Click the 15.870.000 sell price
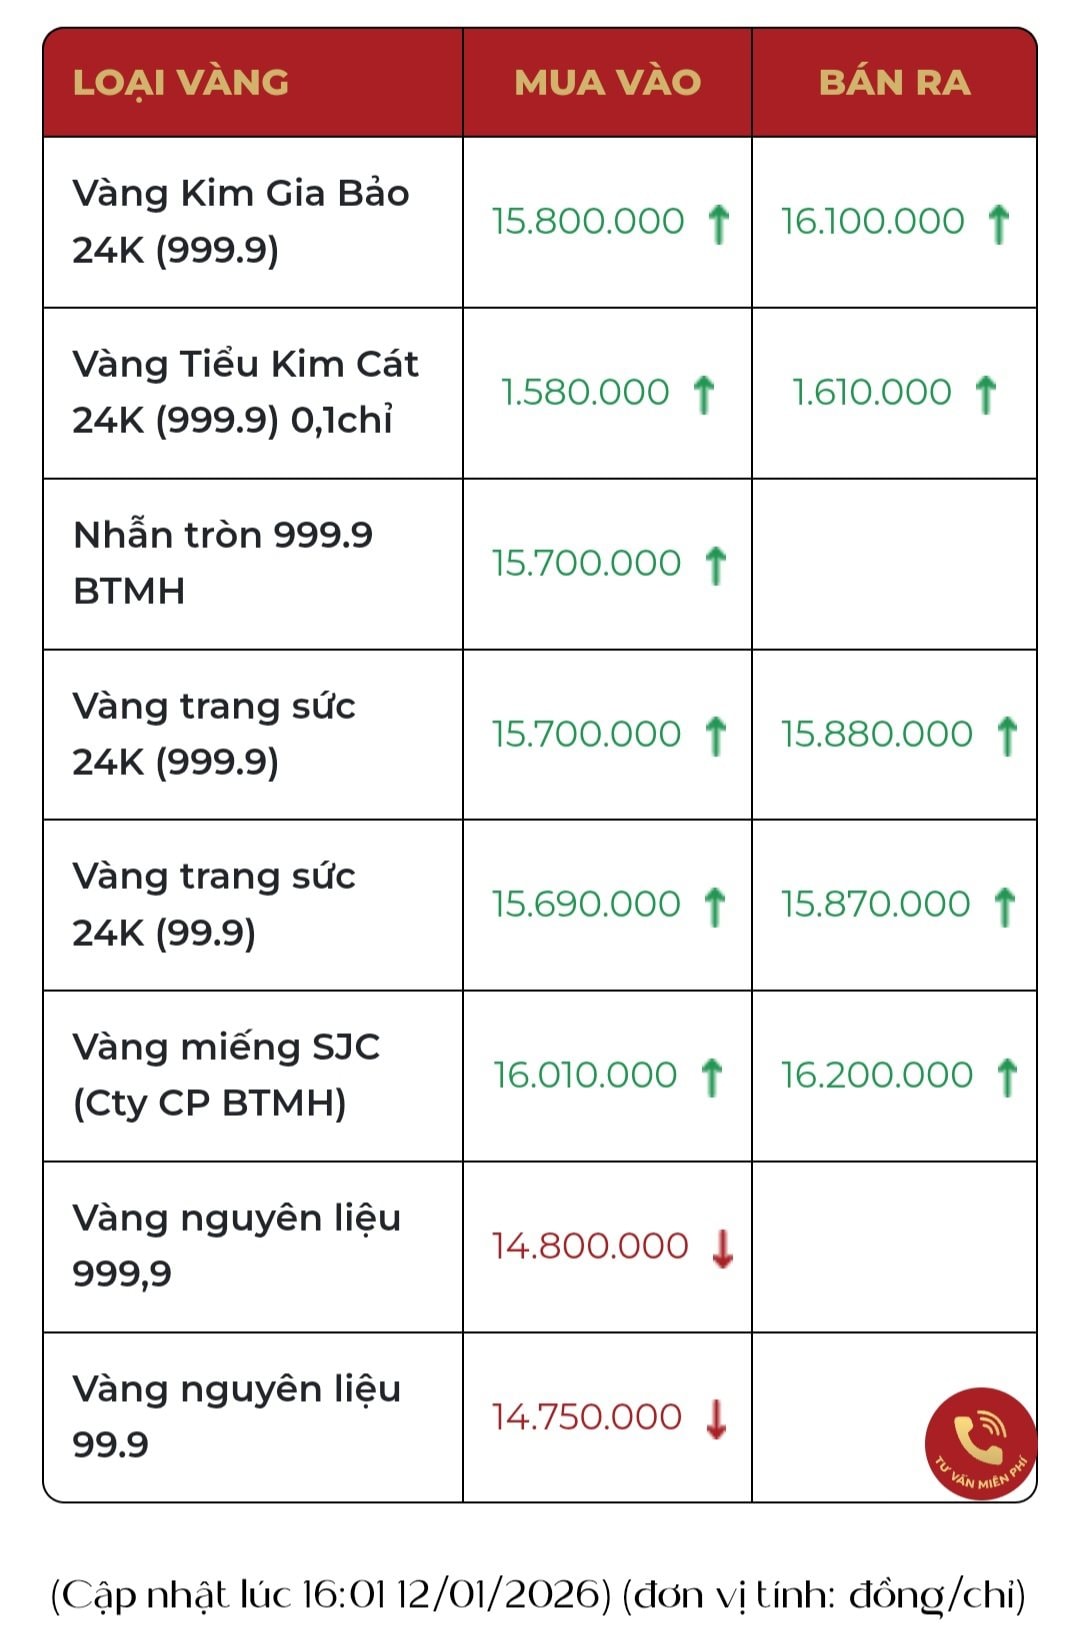 tap(875, 905)
